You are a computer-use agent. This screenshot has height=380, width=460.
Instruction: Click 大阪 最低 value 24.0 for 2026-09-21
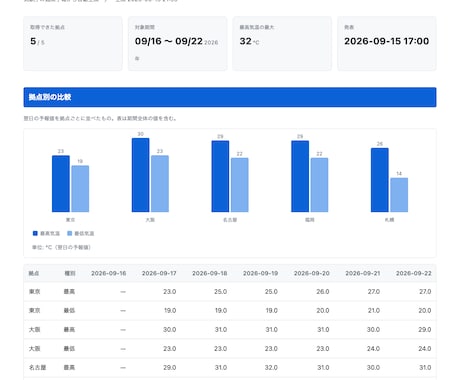373,349
